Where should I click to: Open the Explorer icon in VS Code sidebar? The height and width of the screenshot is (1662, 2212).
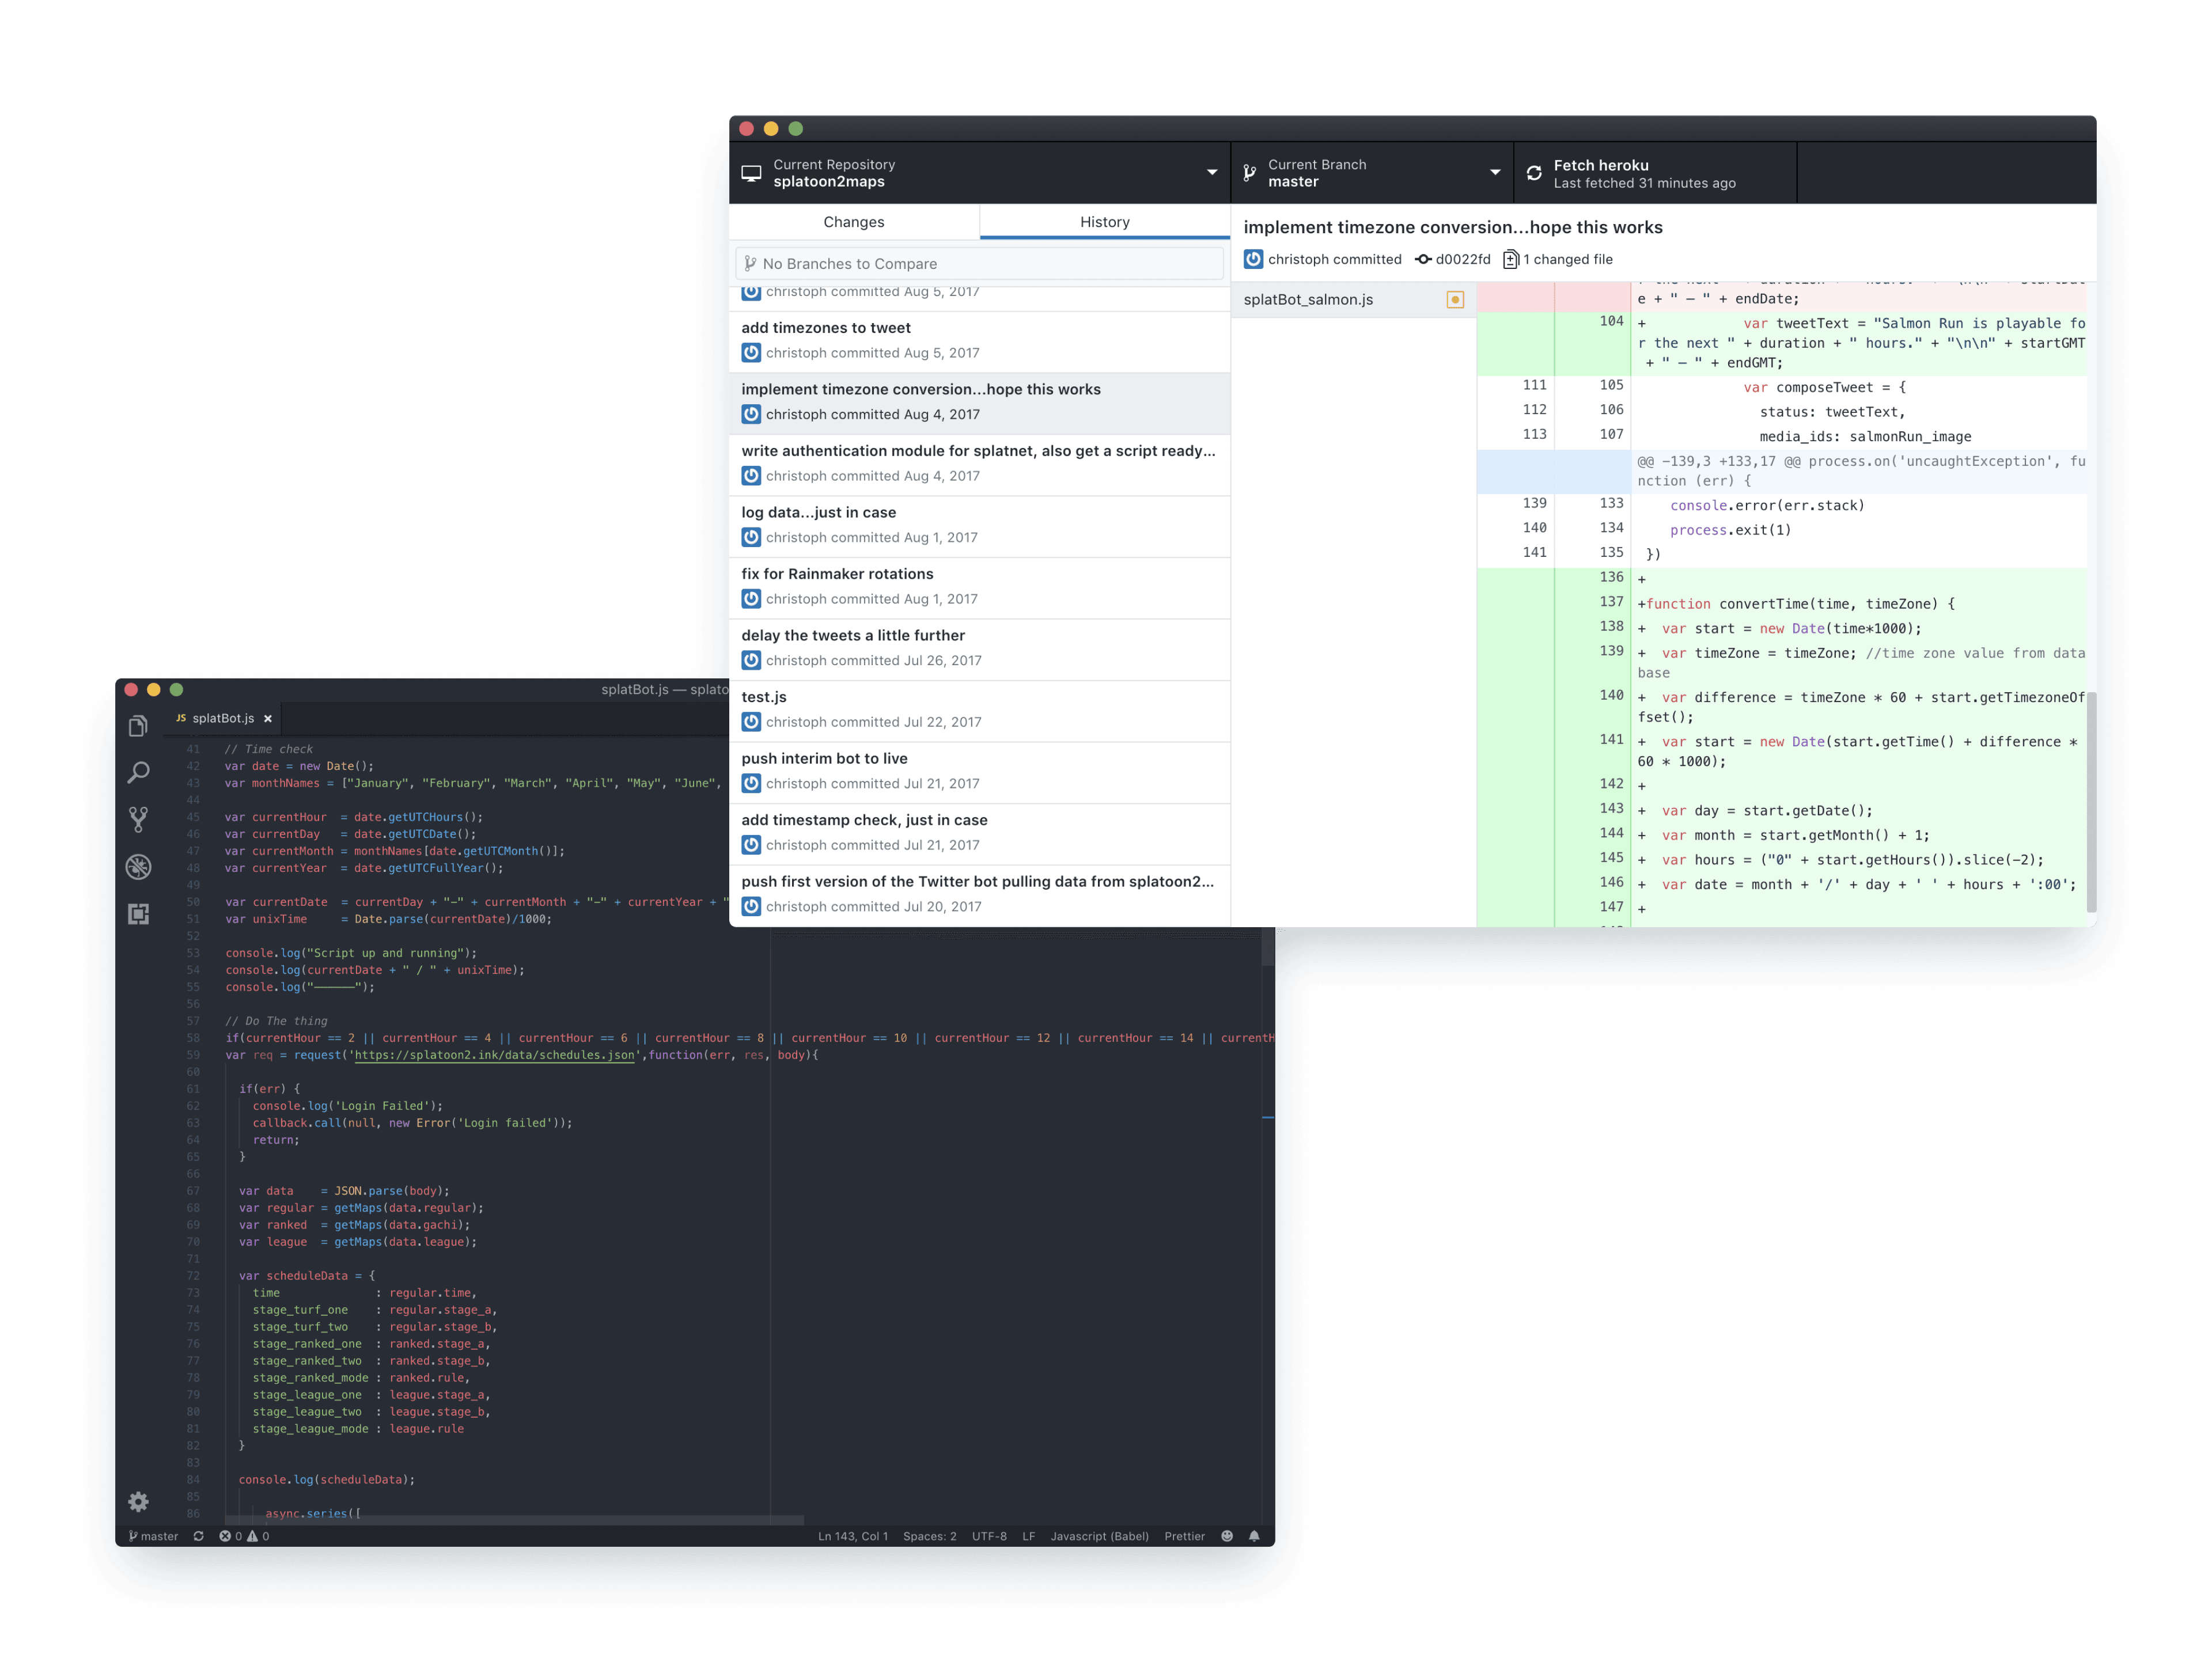click(138, 726)
